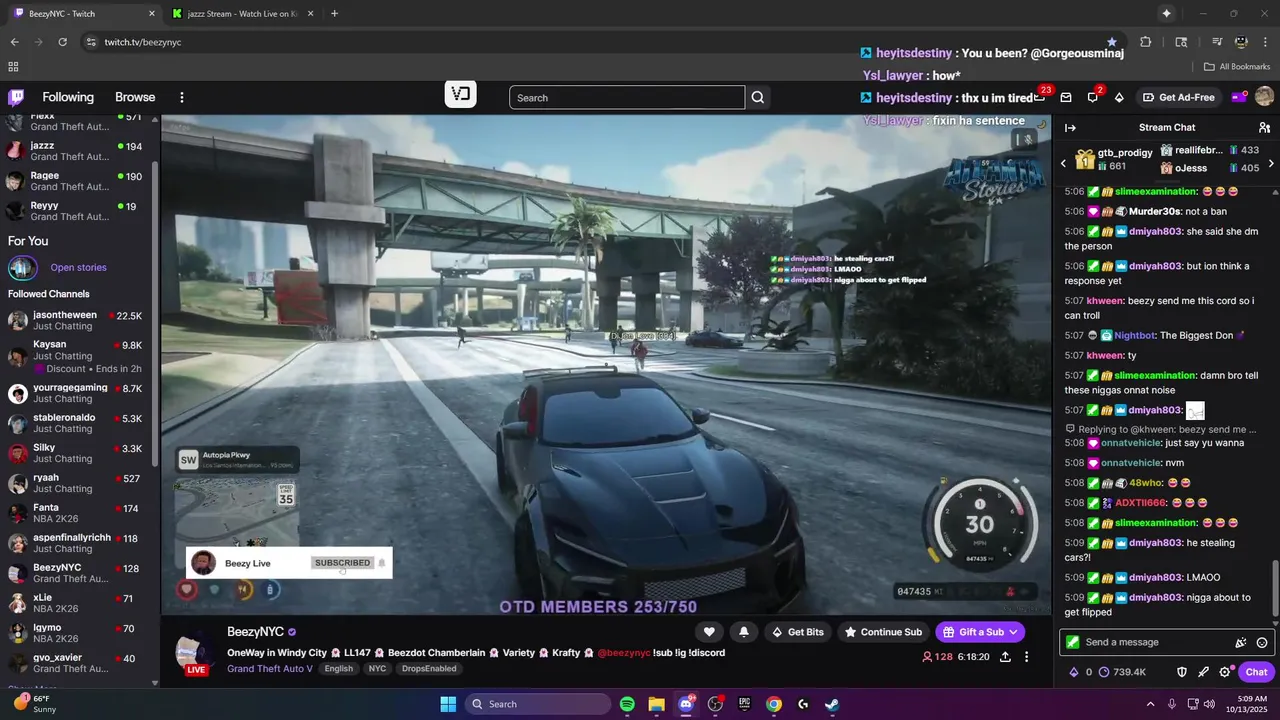Send message with the Chat button
The height and width of the screenshot is (720, 1280).
(x=1256, y=672)
